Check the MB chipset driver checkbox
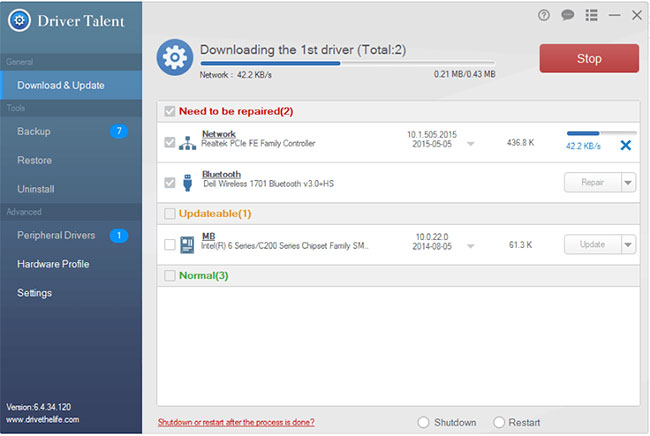650x436 pixels. point(170,244)
